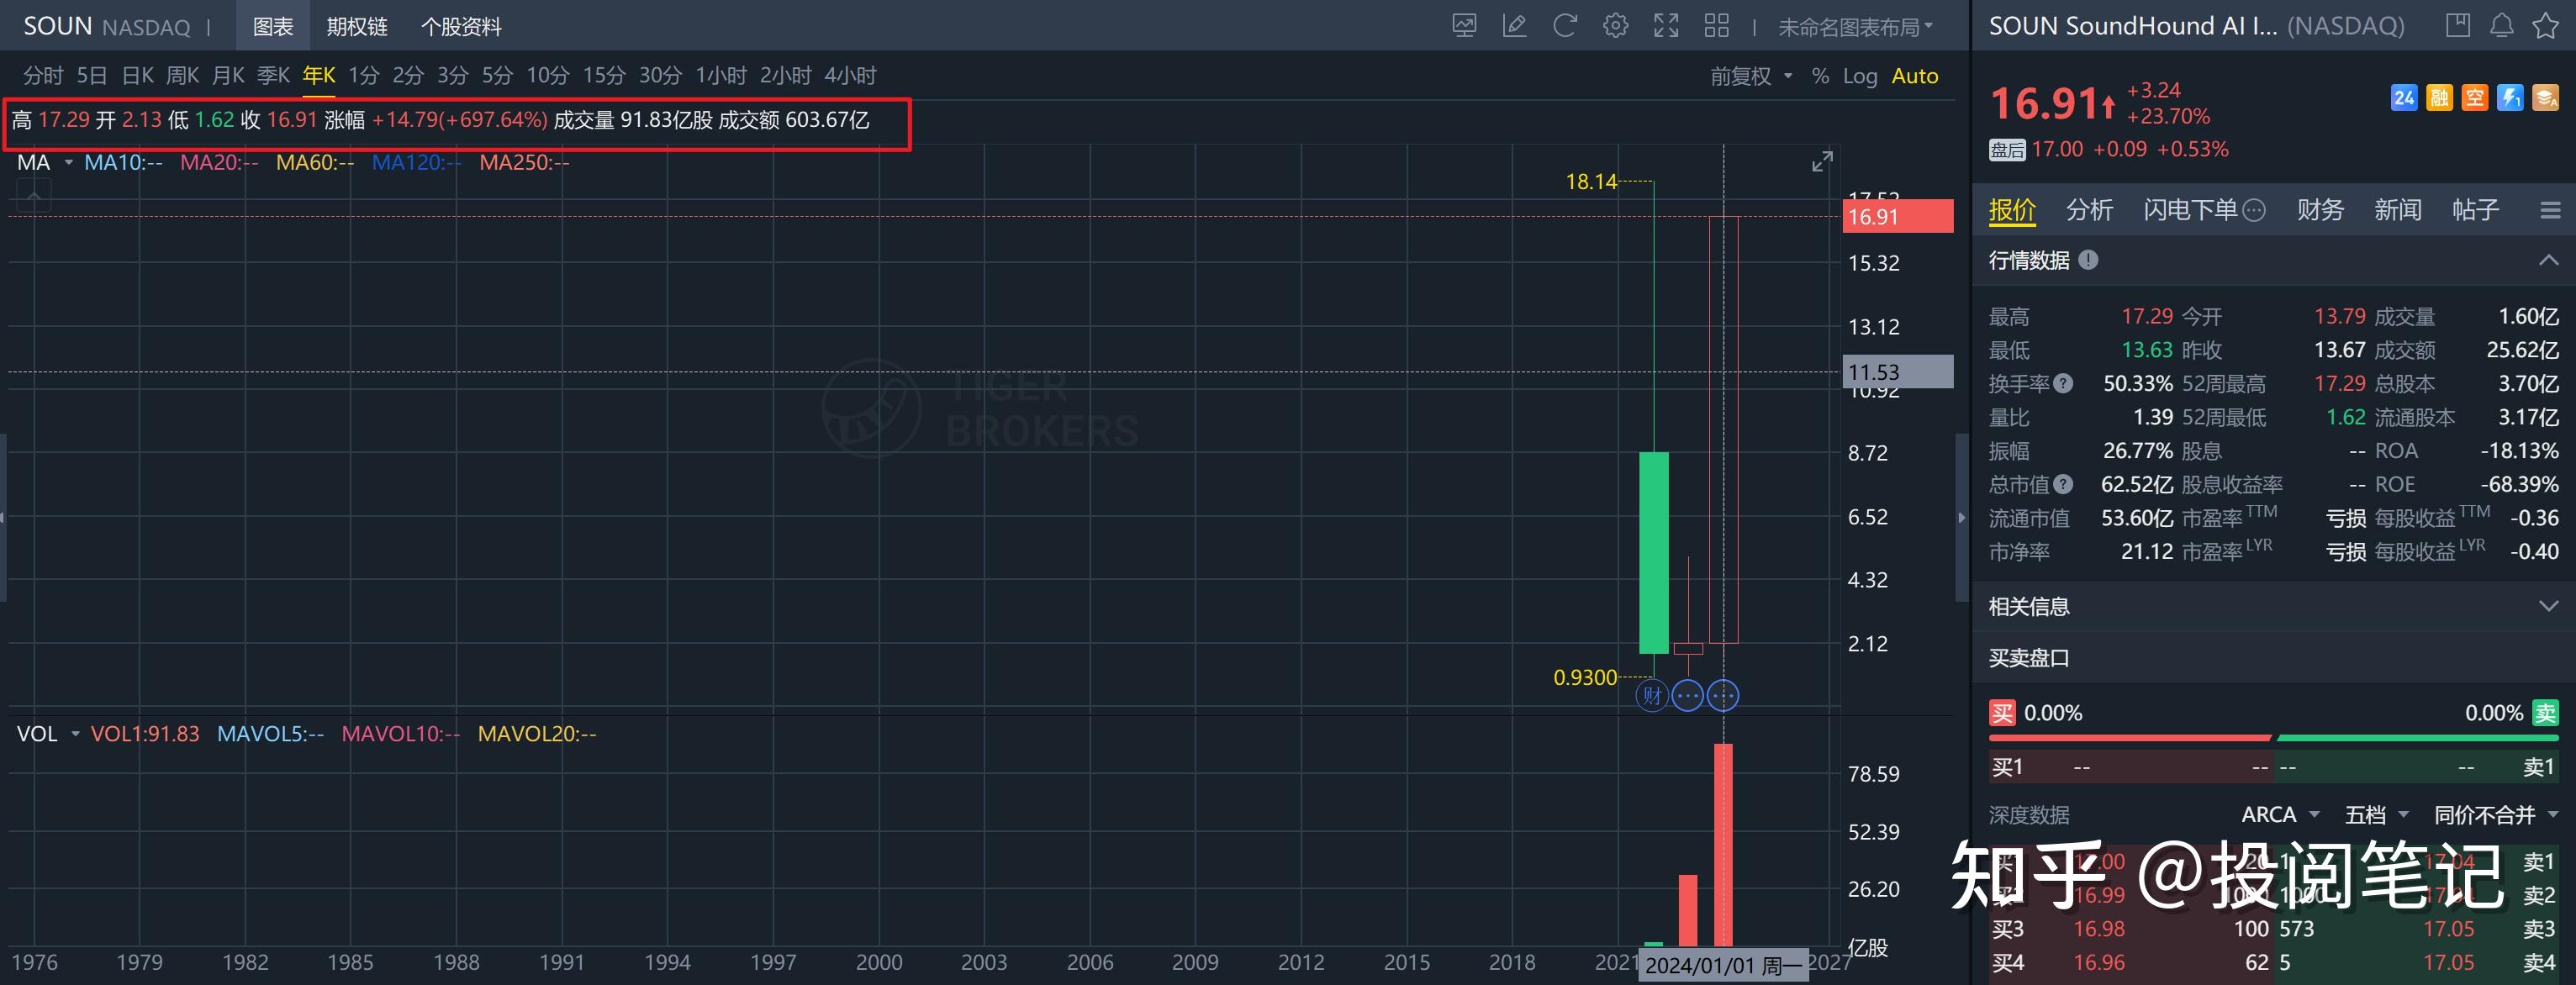Screen dimensions: 2576x985
Task: Select the 日K timeframe
Action: [137, 76]
